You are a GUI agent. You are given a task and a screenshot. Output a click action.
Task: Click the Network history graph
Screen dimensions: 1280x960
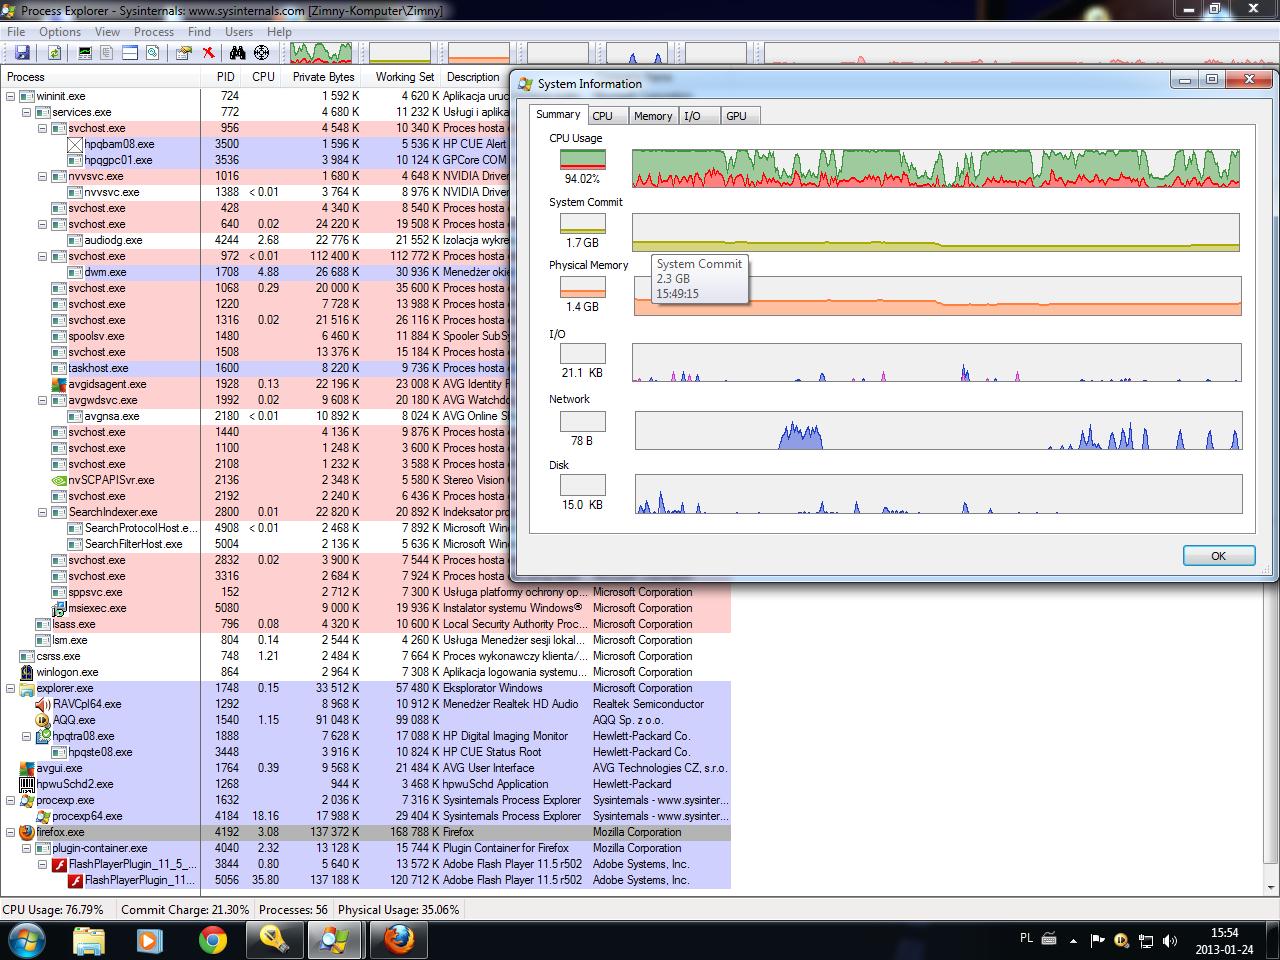(938, 430)
